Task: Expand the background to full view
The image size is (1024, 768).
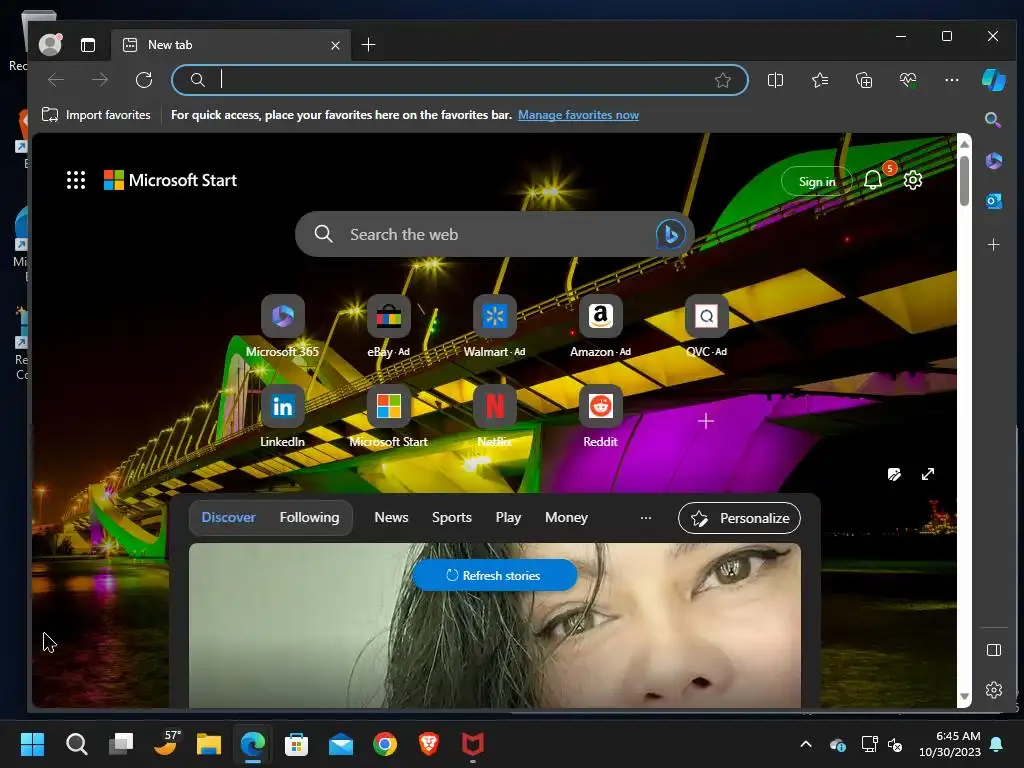Action: (x=927, y=474)
